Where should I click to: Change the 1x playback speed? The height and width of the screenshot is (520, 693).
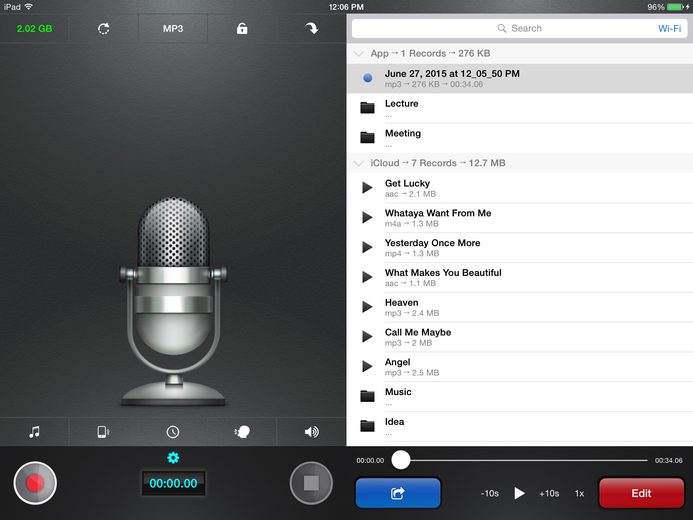pos(579,493)
